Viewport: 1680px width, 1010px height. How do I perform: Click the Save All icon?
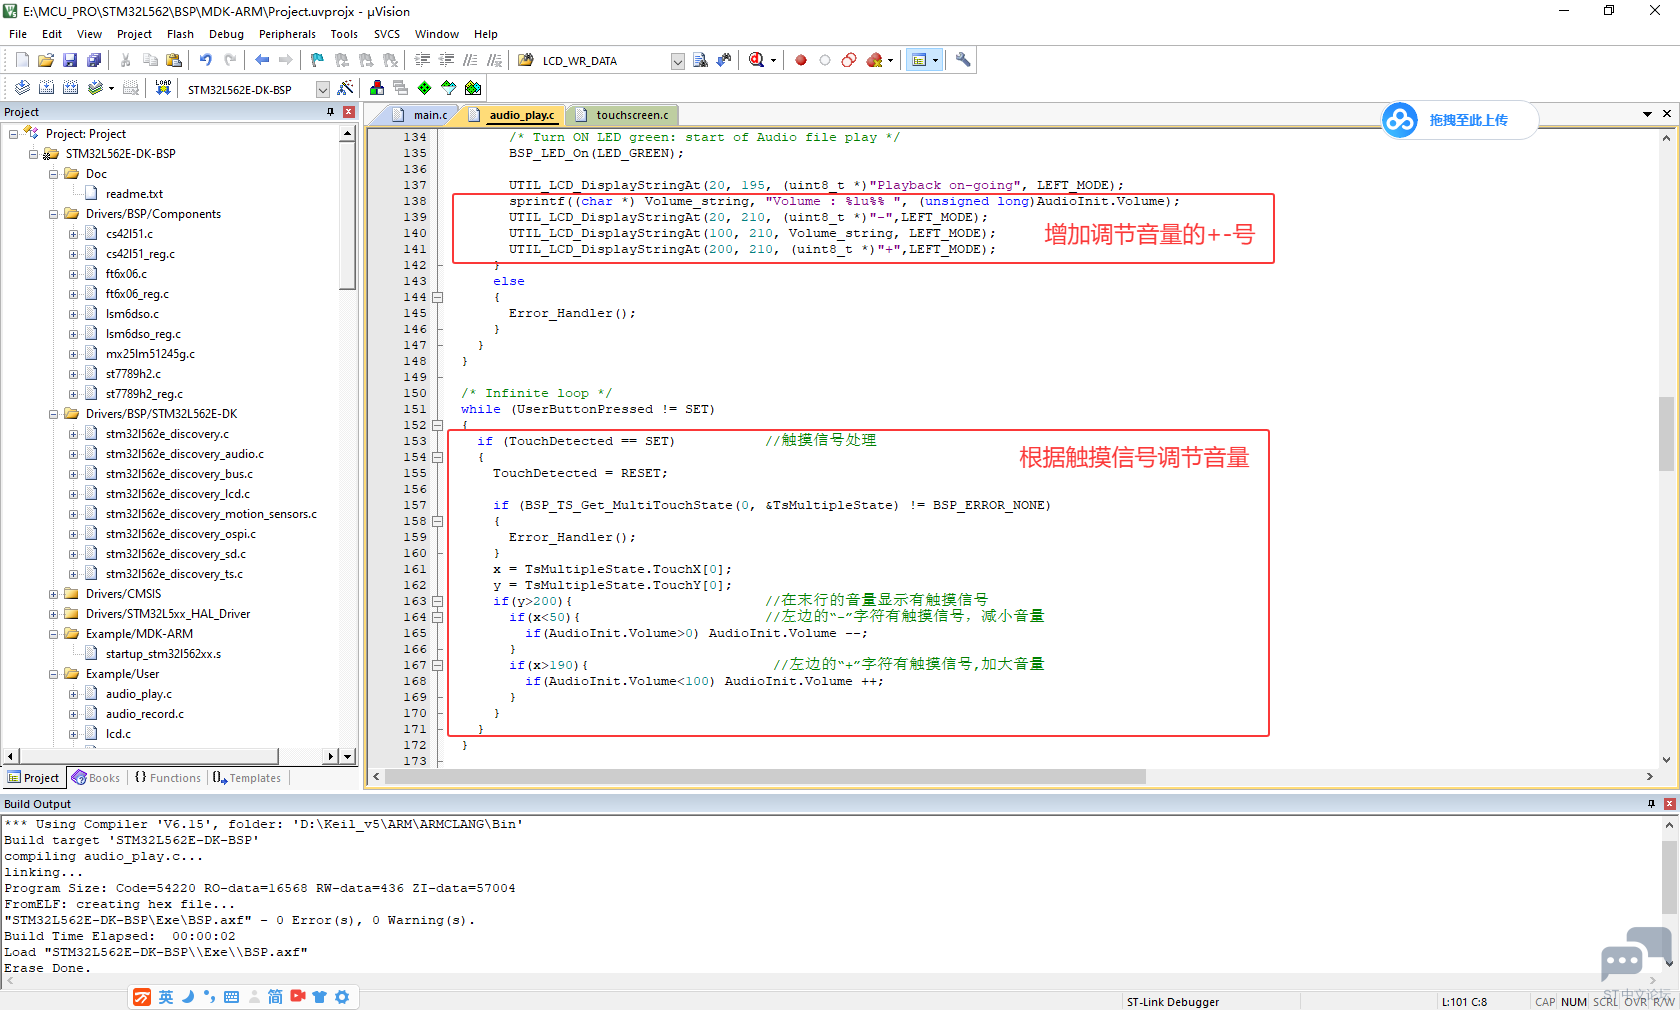tap(94, 60)
